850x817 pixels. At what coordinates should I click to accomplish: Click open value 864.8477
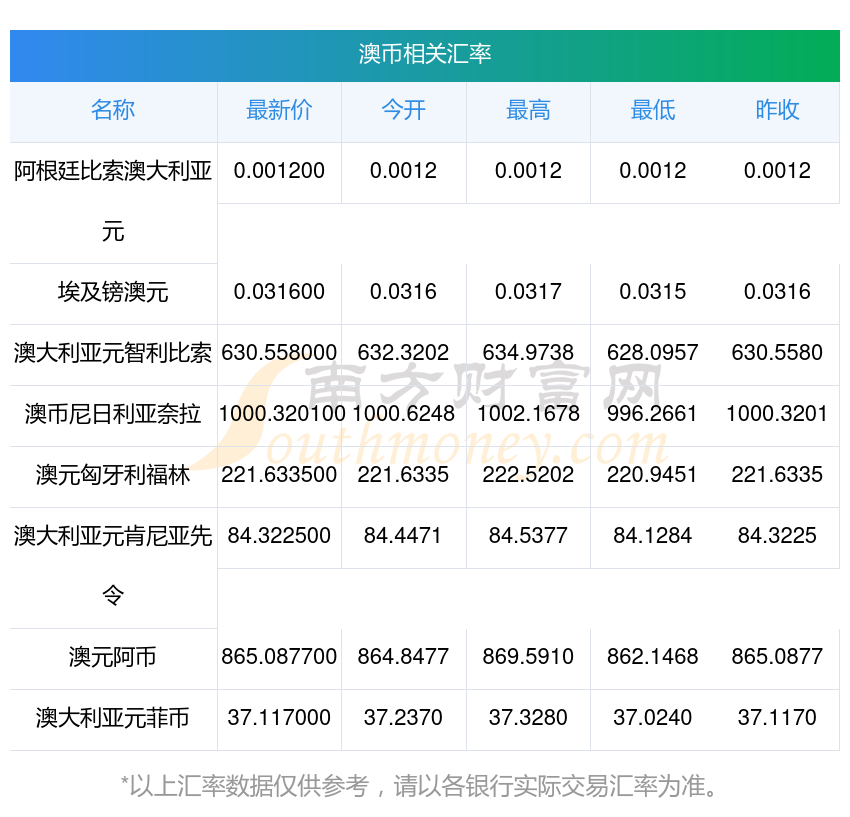click(x=403, y=657)
